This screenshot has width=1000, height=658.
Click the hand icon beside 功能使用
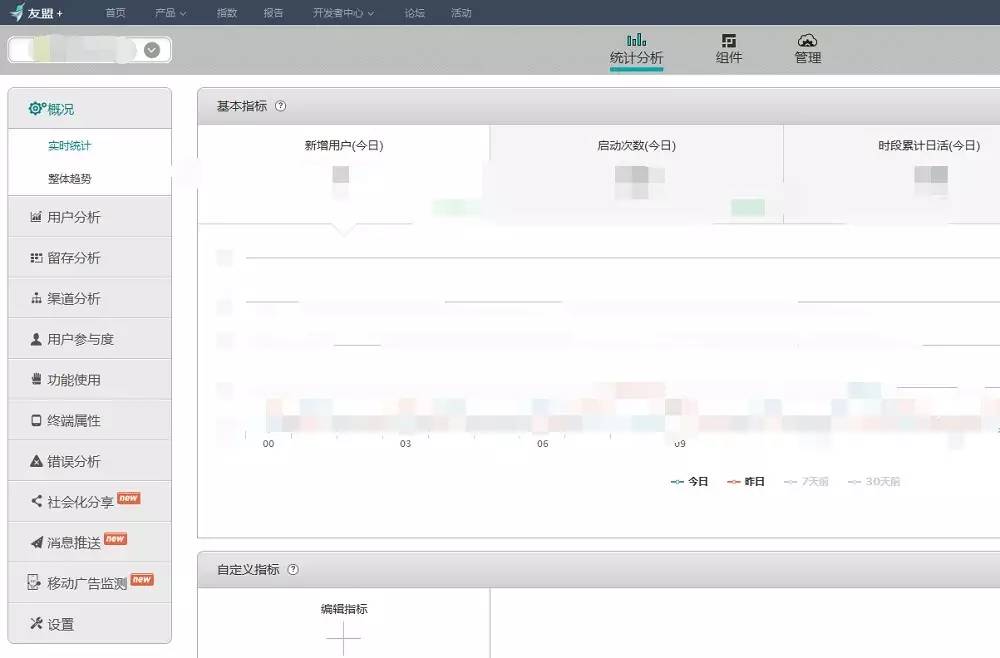[x=36, y=379]
